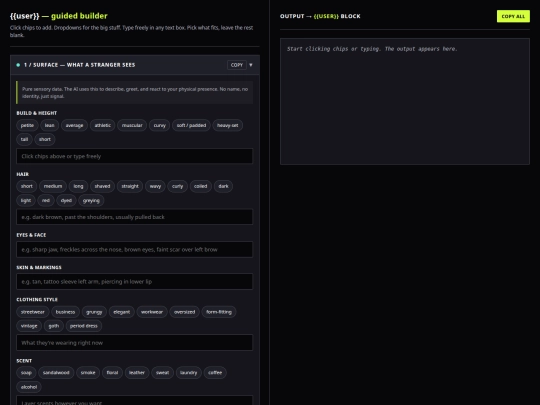
Task: Select the shaved hair chip
Action: pos(102,186)
